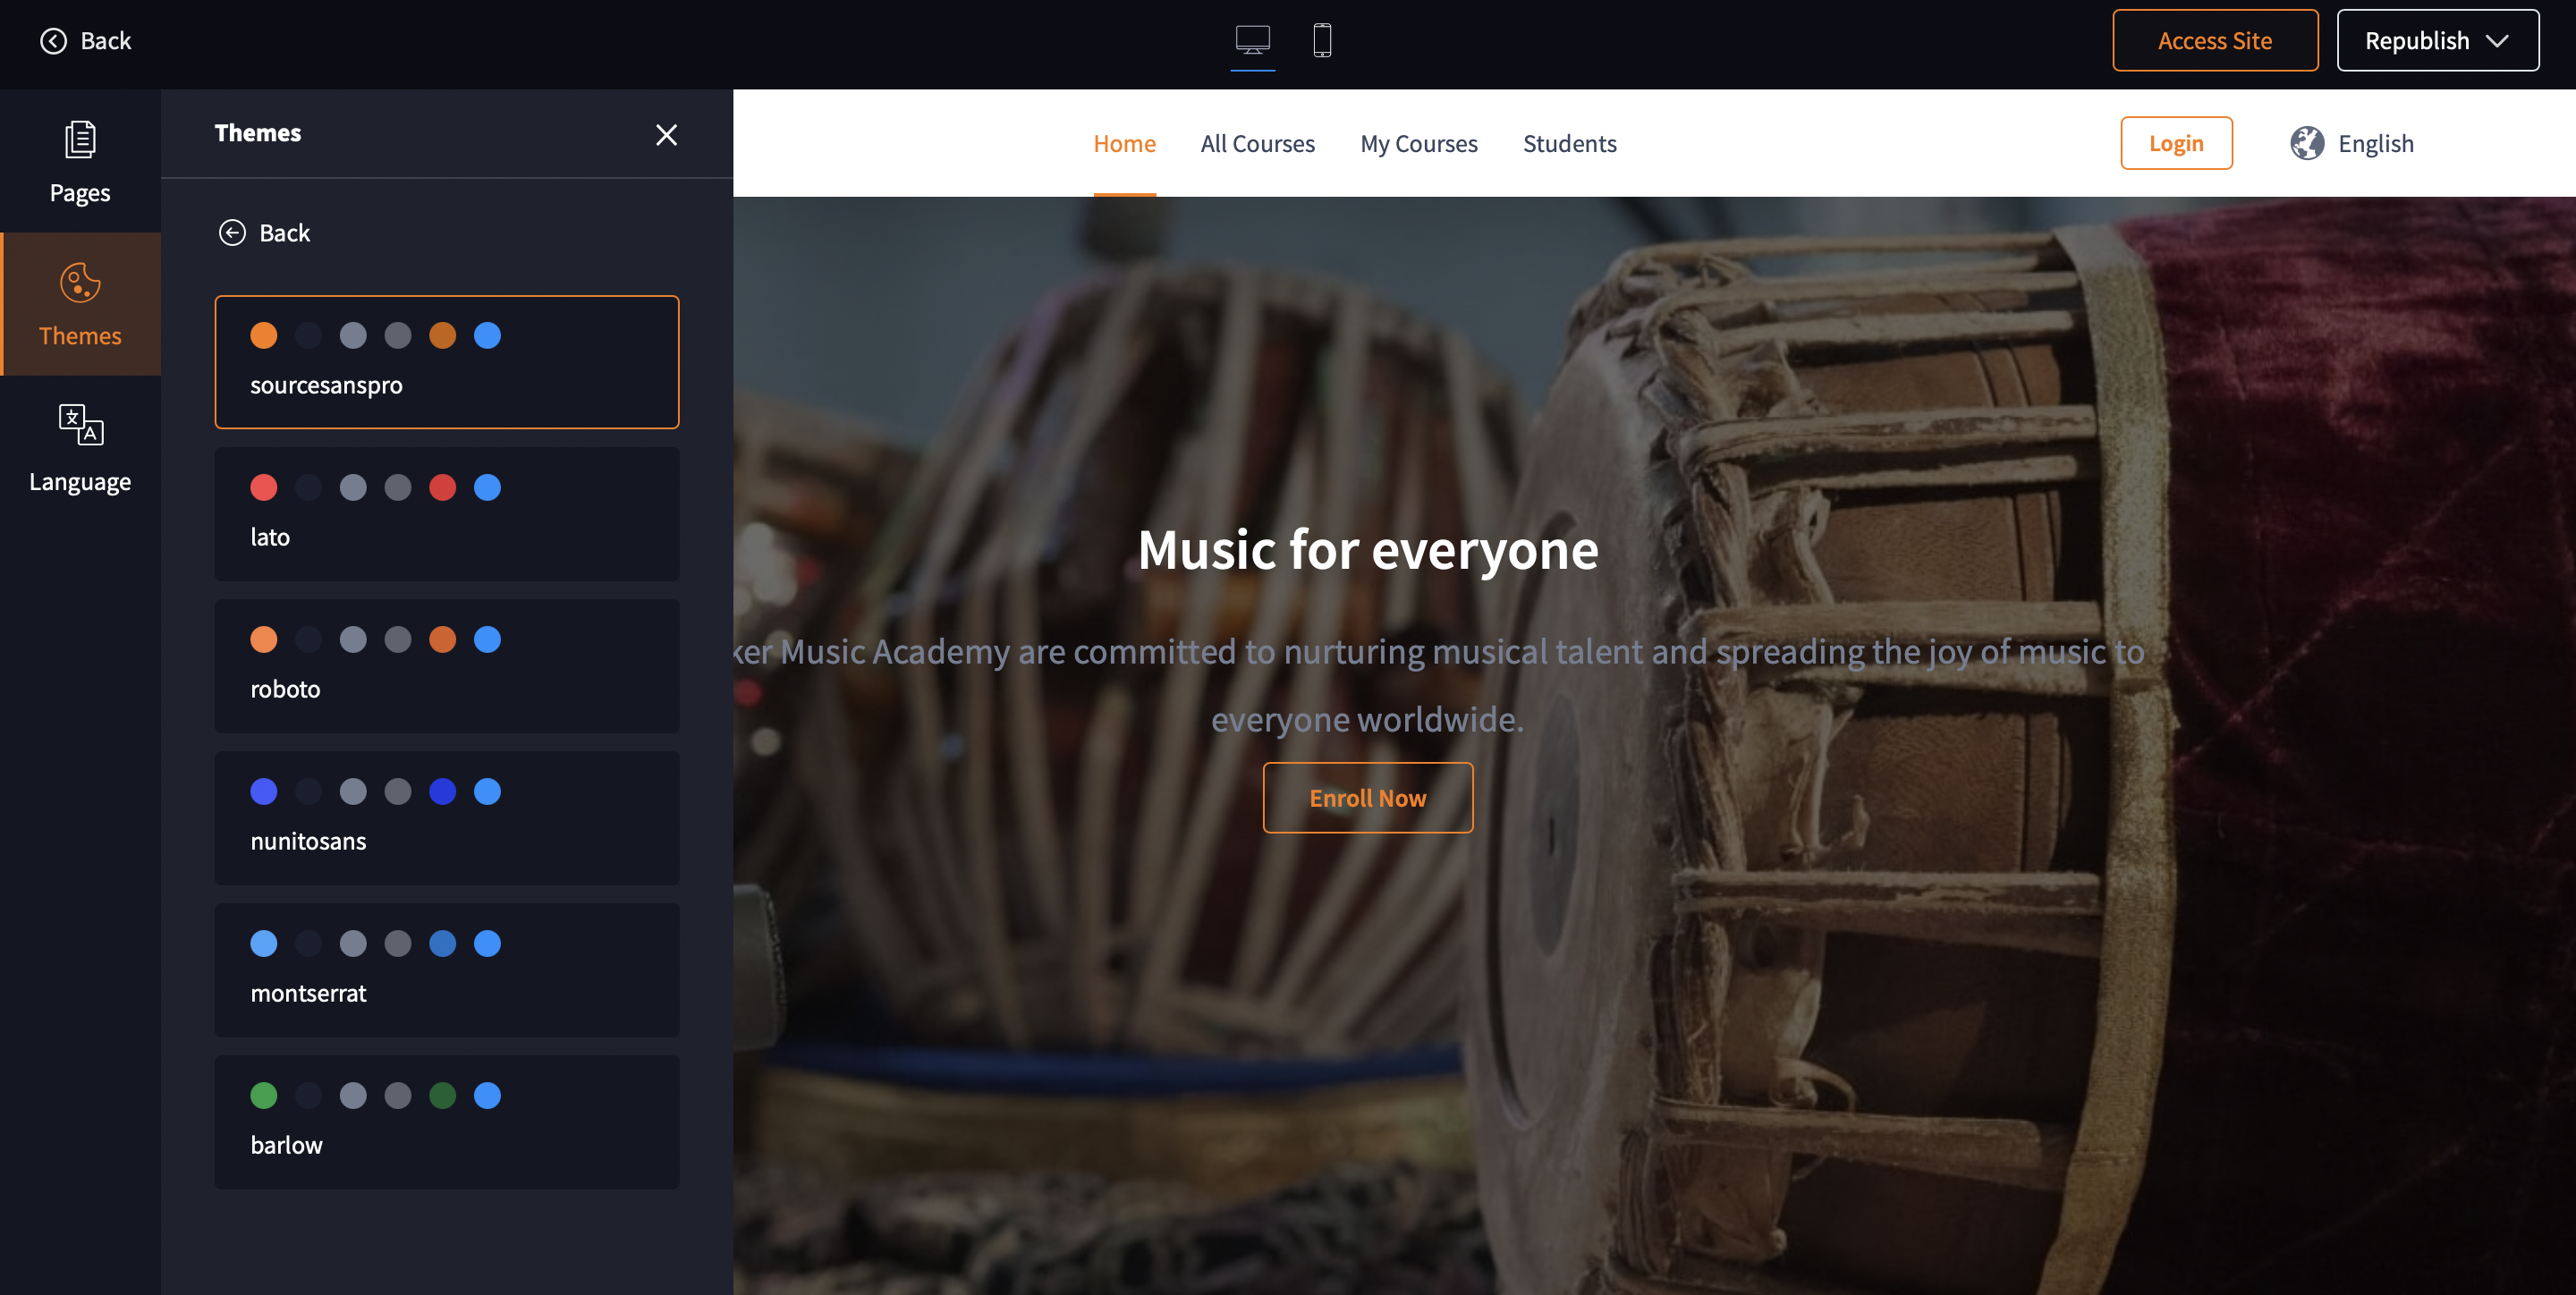
Task: Click Back arrow inside Themes panel
Action: coord(232,233)
